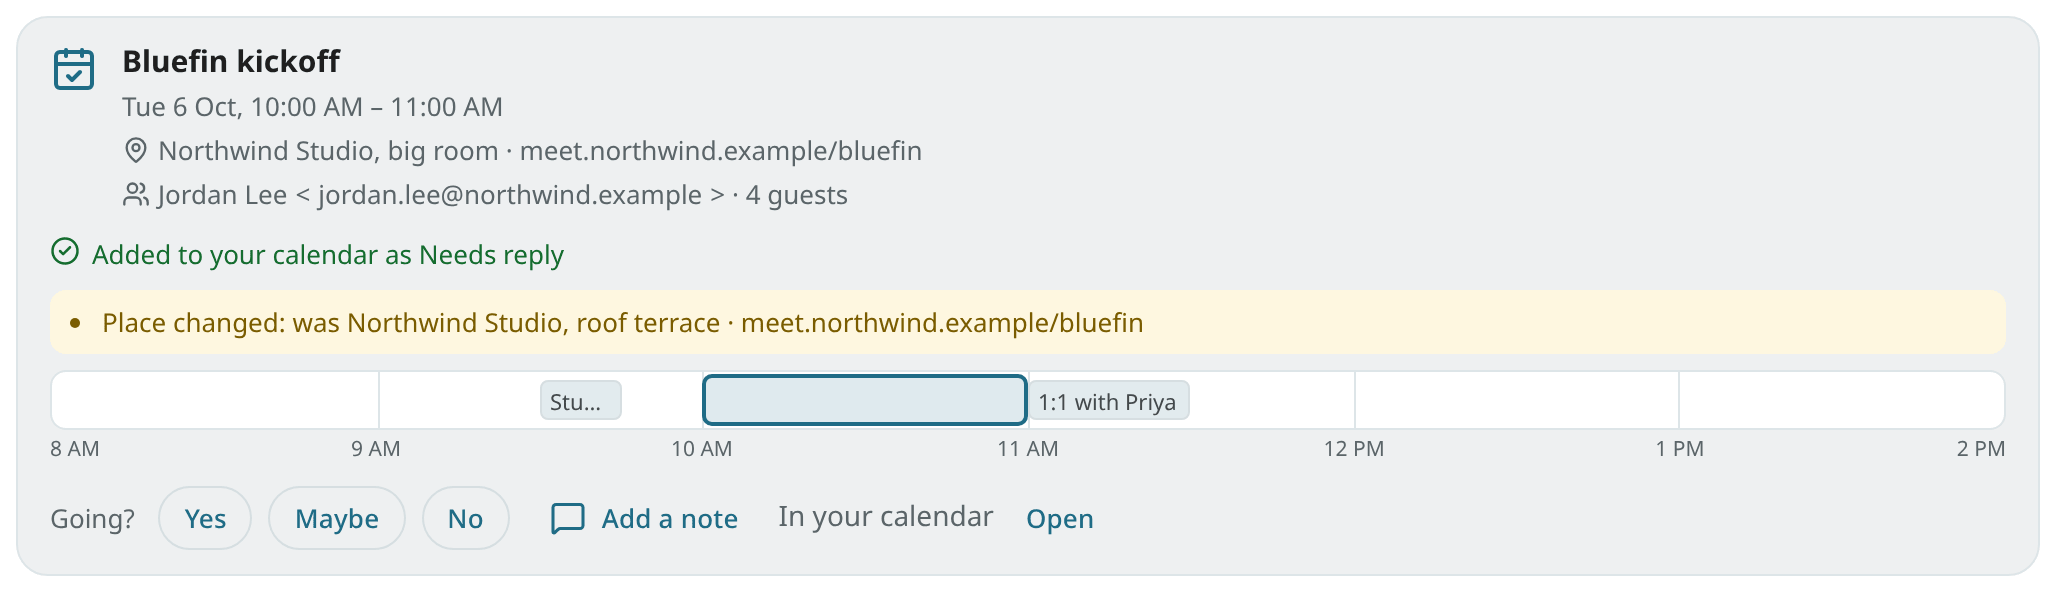
Task: Decline the invite with No
Action: [x=466, y=518]
